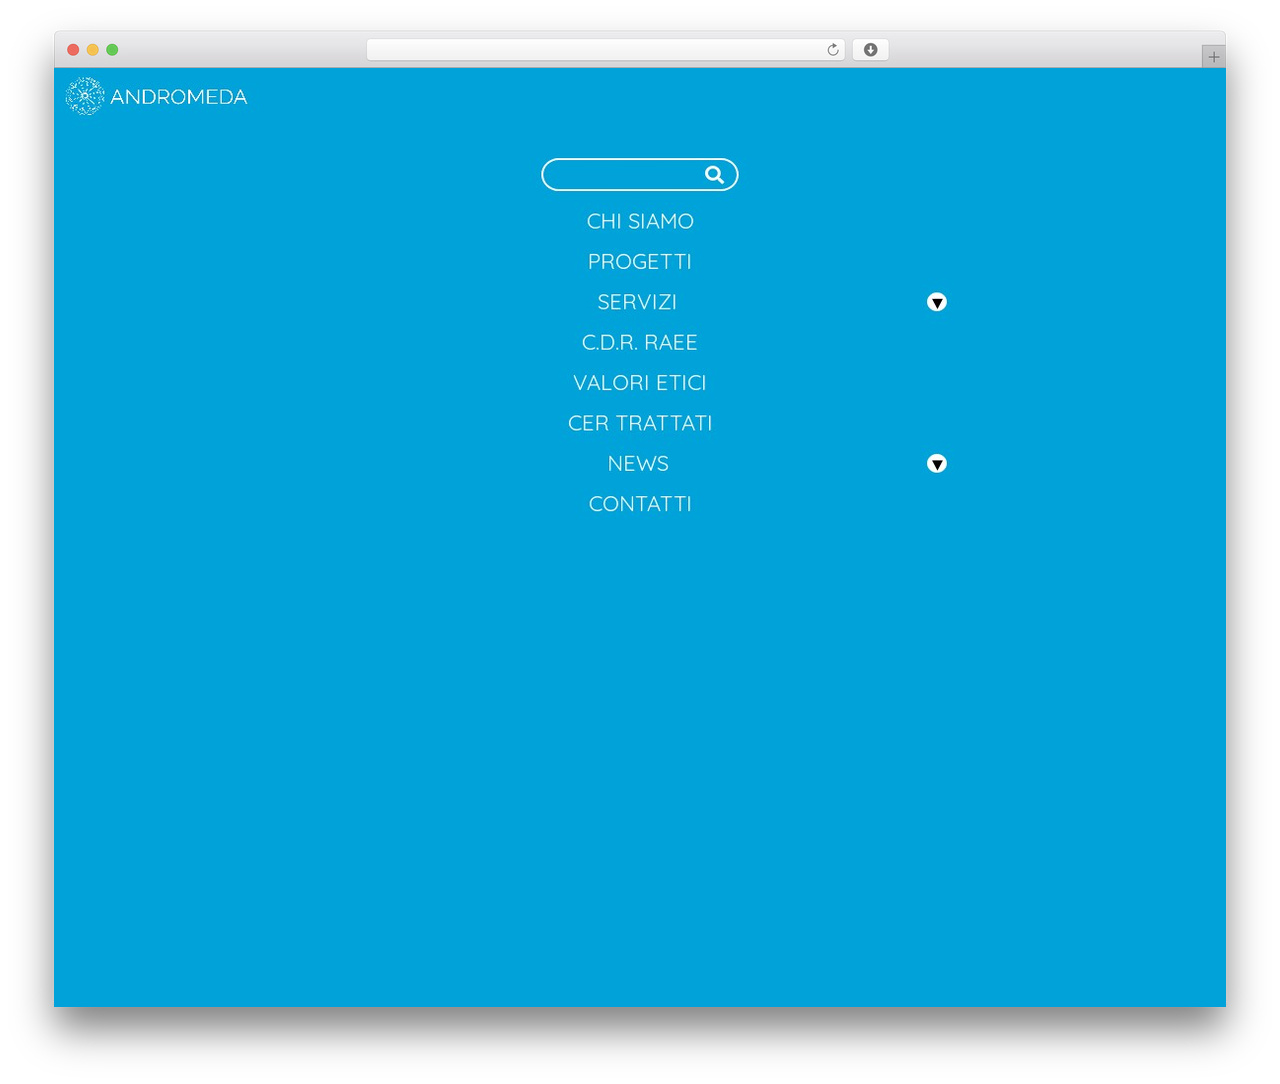Screen dimensions: 1280x1084
Task: Open CER TRATTATI link
Action: coord(640,423)
